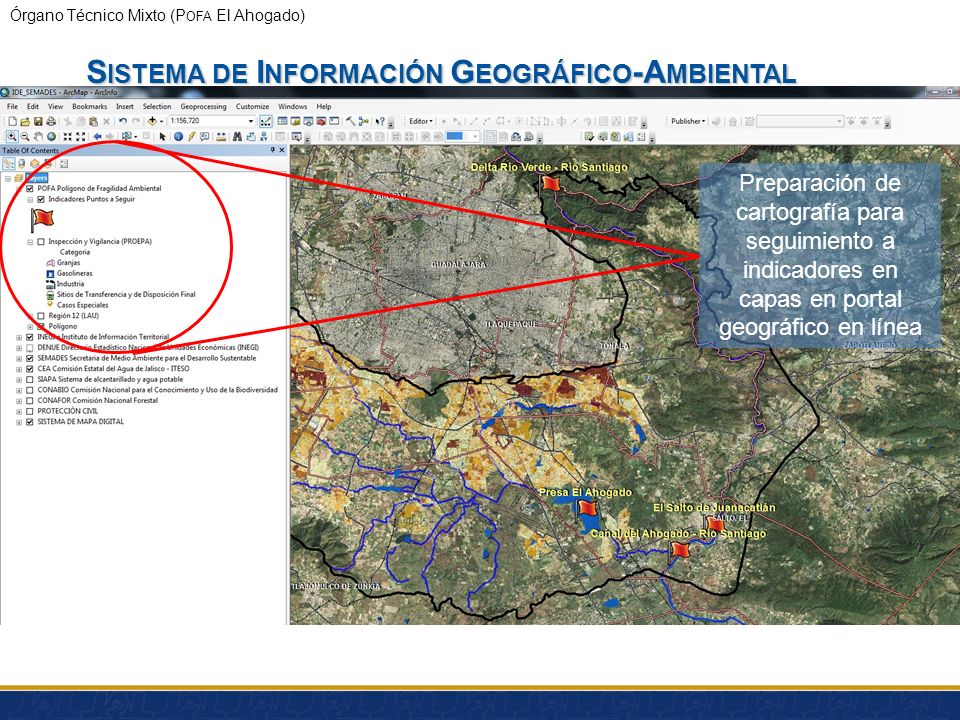Launch ModelBuilder from the toolbar
Screen dimensions: 960x720
pos(364,121)
